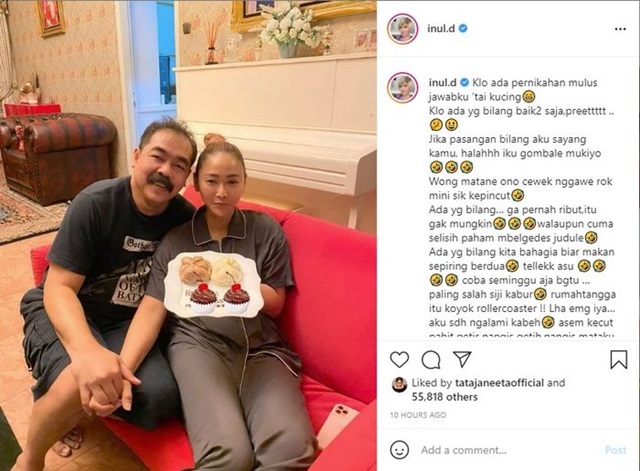Image resolution: width=640 pixels, height=471 pixels.
Task: Share the post via paper plane icon
Action: (462, 359)
